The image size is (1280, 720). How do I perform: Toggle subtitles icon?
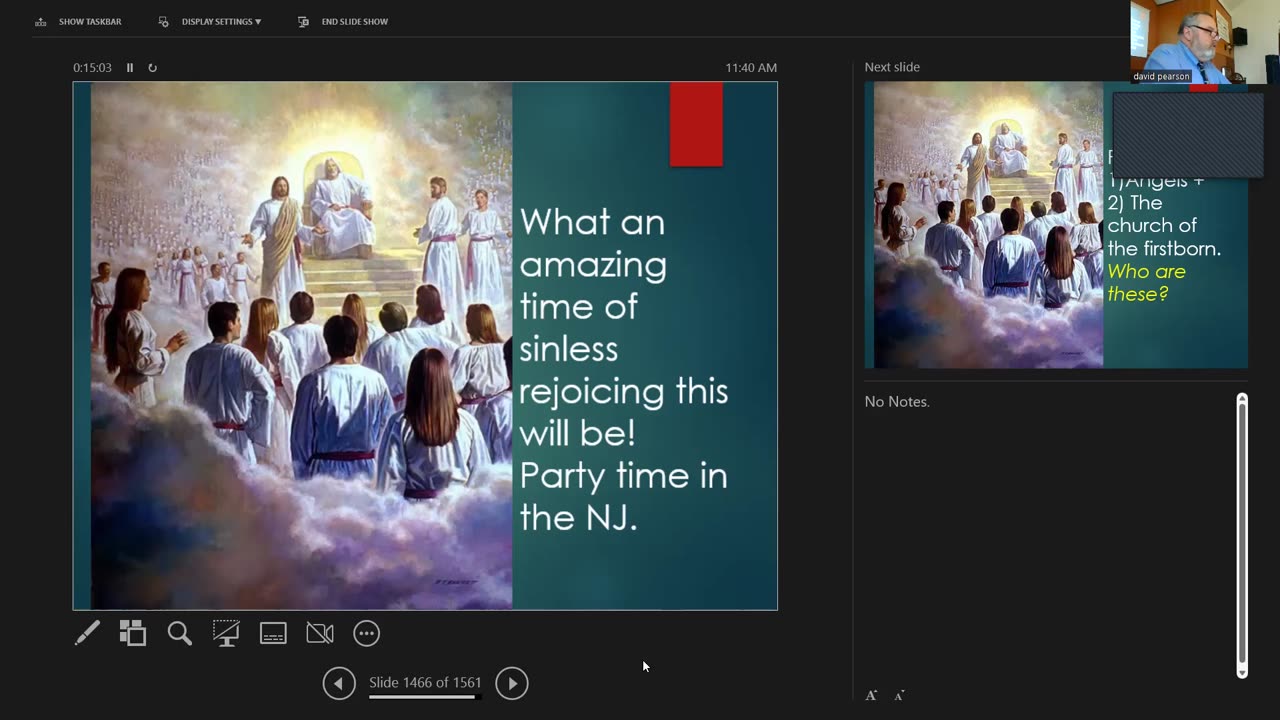coord(273,633)
